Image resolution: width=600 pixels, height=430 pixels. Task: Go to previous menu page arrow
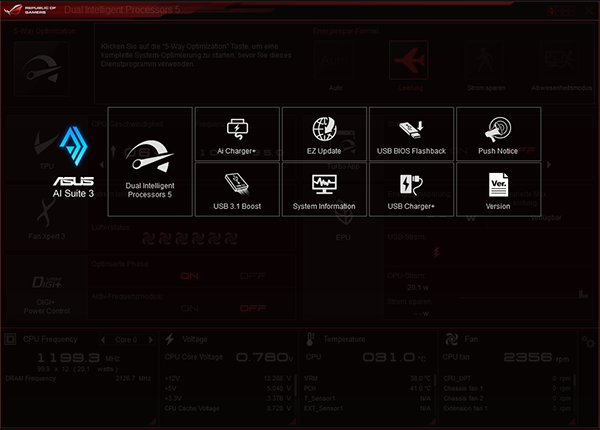coord(102,165)
